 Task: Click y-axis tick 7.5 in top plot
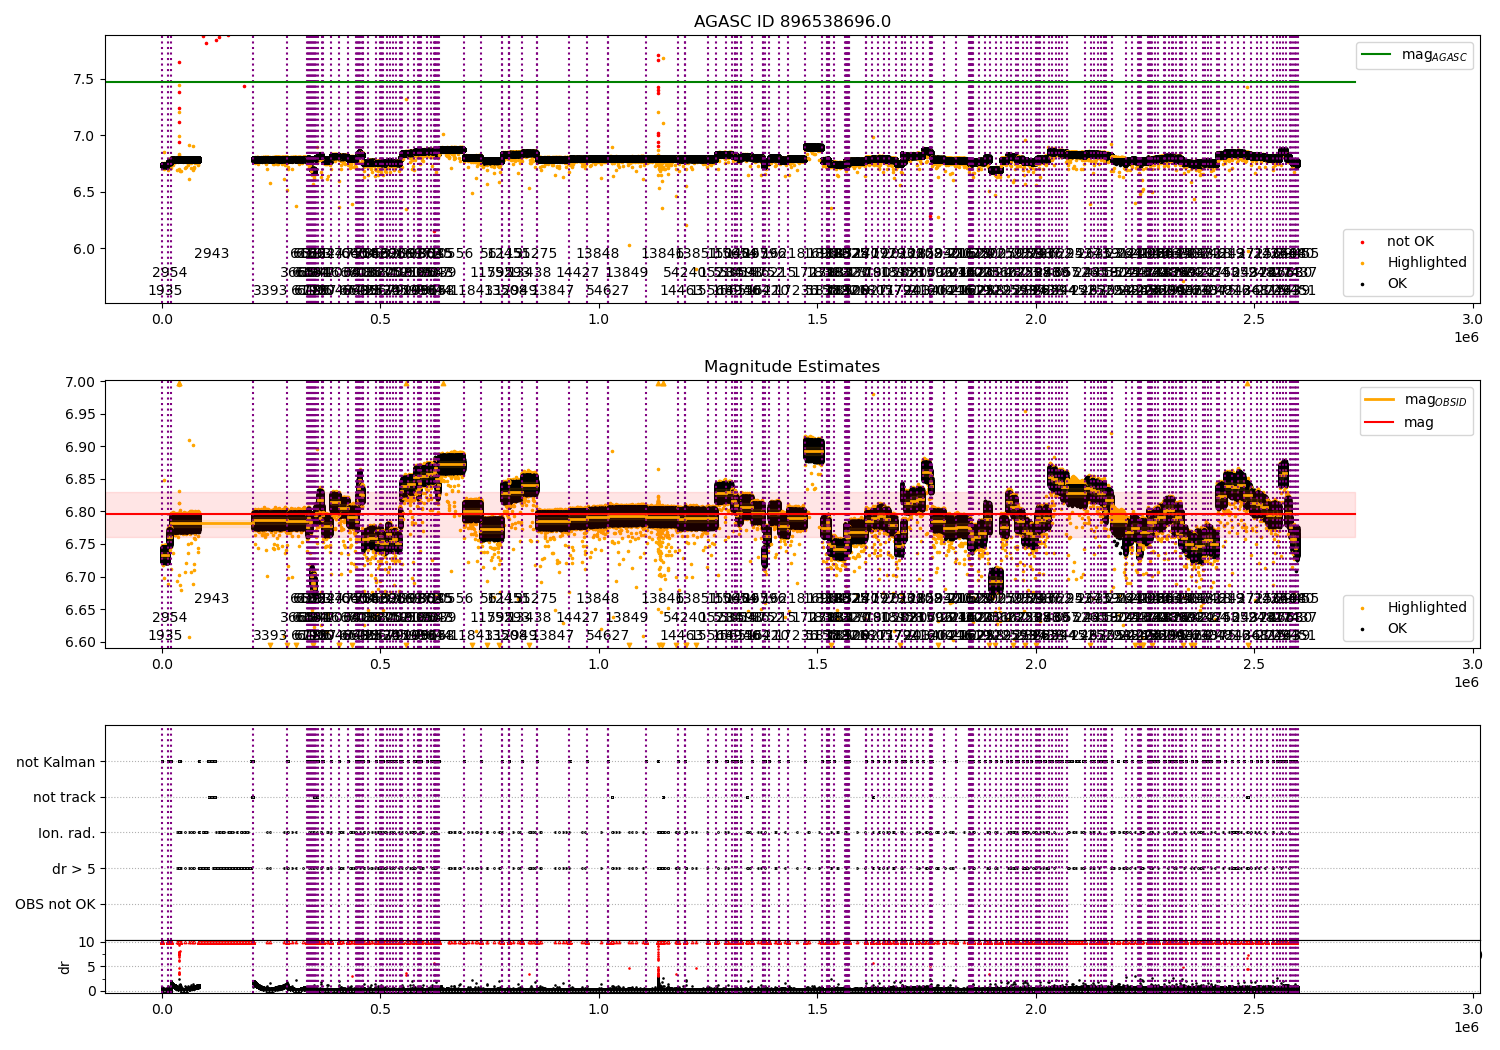(x=83, y=80)
